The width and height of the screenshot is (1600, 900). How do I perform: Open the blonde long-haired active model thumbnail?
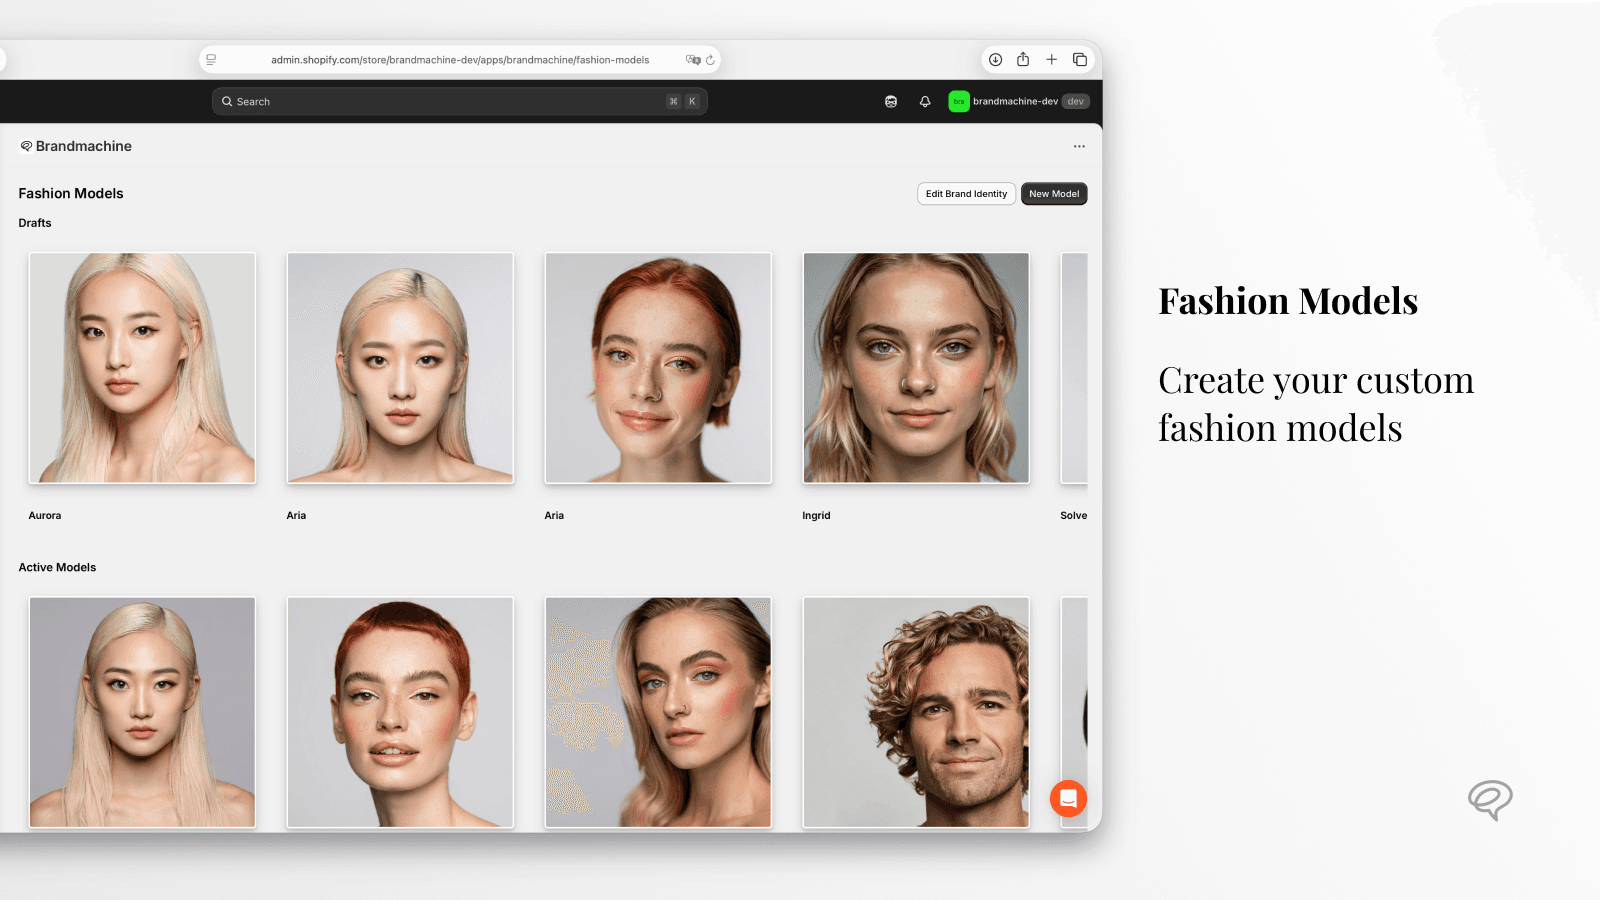pyautogui.click(x=142, y=712)
